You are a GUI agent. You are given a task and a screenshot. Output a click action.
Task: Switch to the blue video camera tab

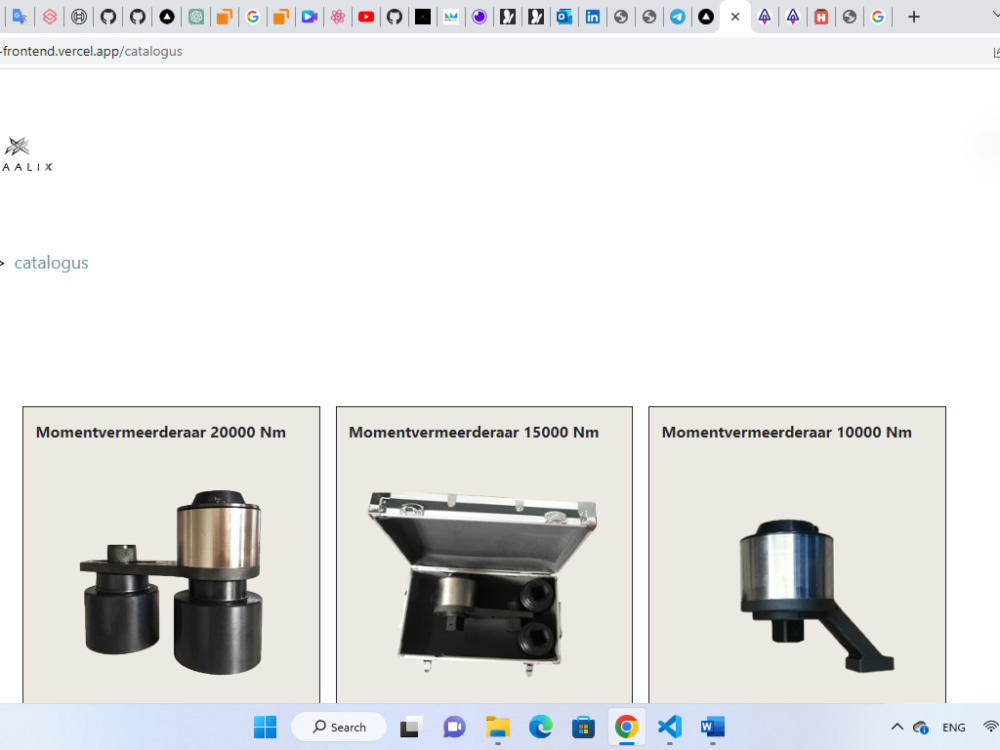(x=309, y=17)
